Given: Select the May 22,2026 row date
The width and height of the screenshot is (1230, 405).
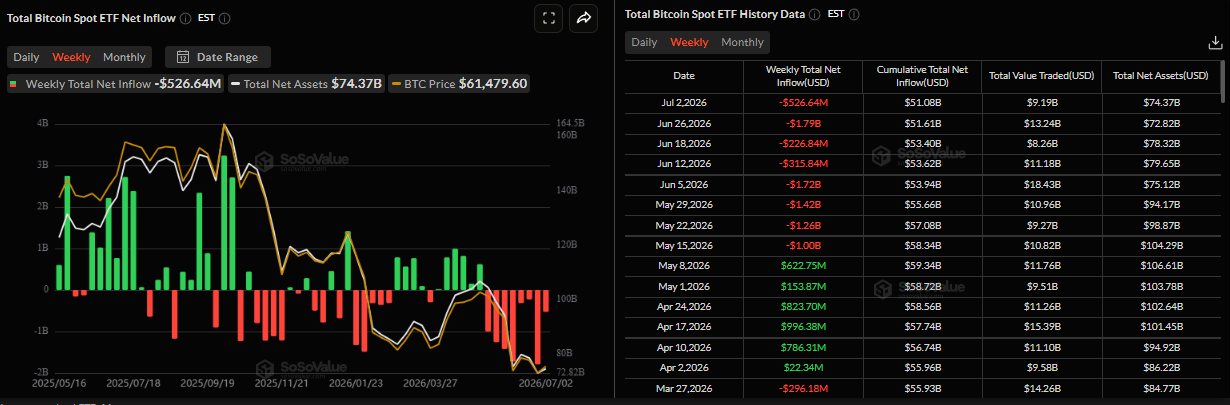Looking at the screenshot, I should point(684,226).
